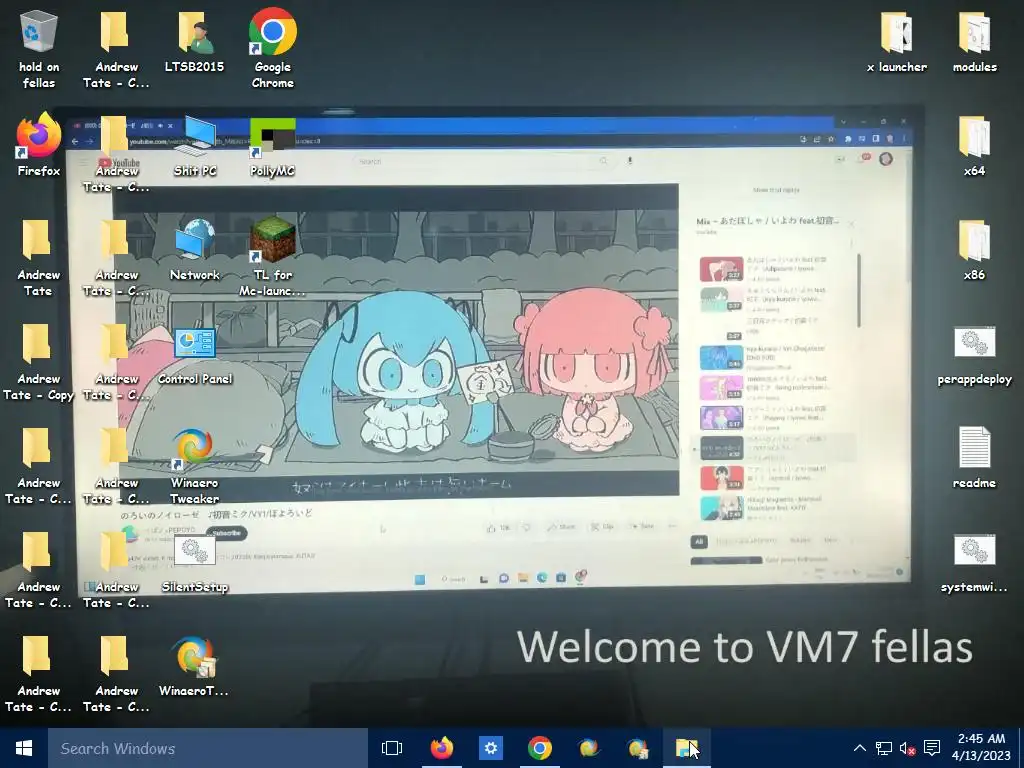Open the Winaero installer taskbar icon
The image size is (1024, 768).
(637, 748)
